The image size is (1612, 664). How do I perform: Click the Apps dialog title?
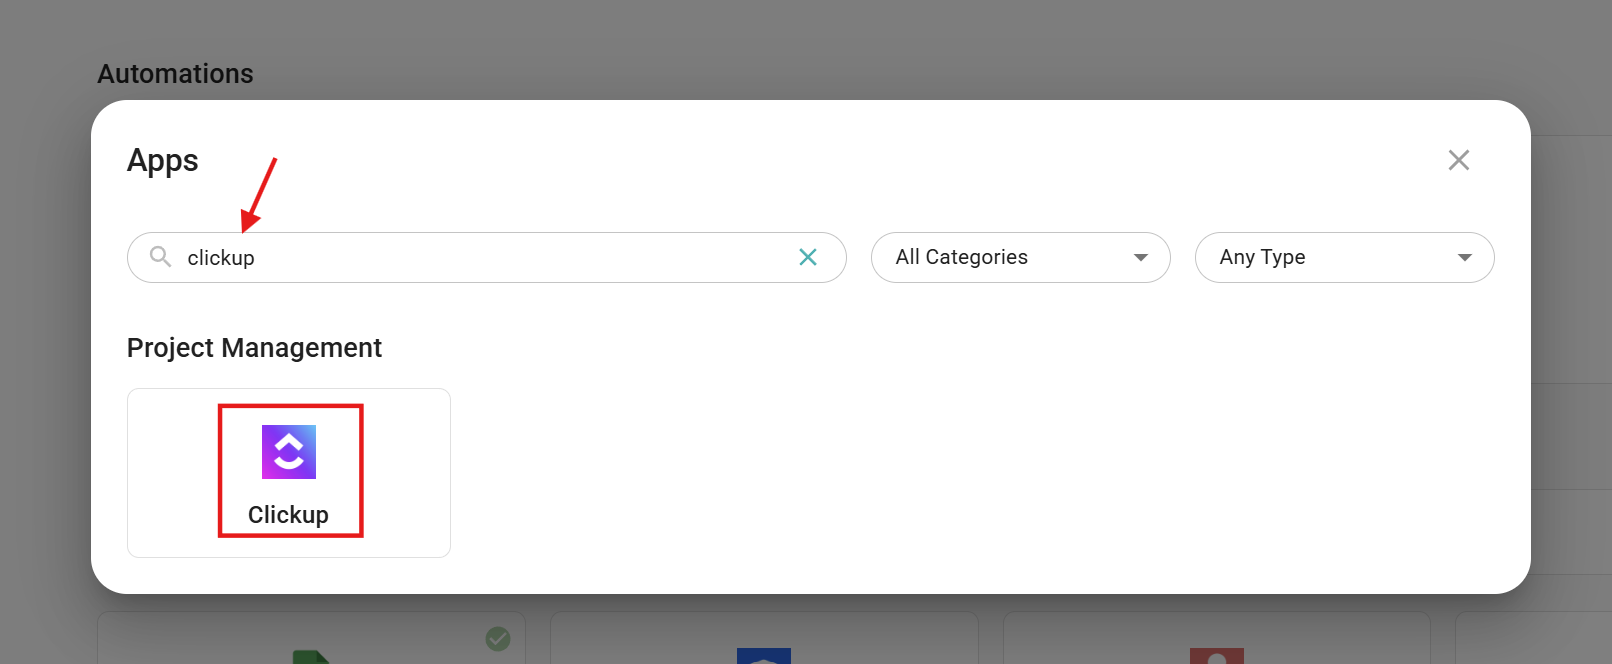click(x=163, y=161)
